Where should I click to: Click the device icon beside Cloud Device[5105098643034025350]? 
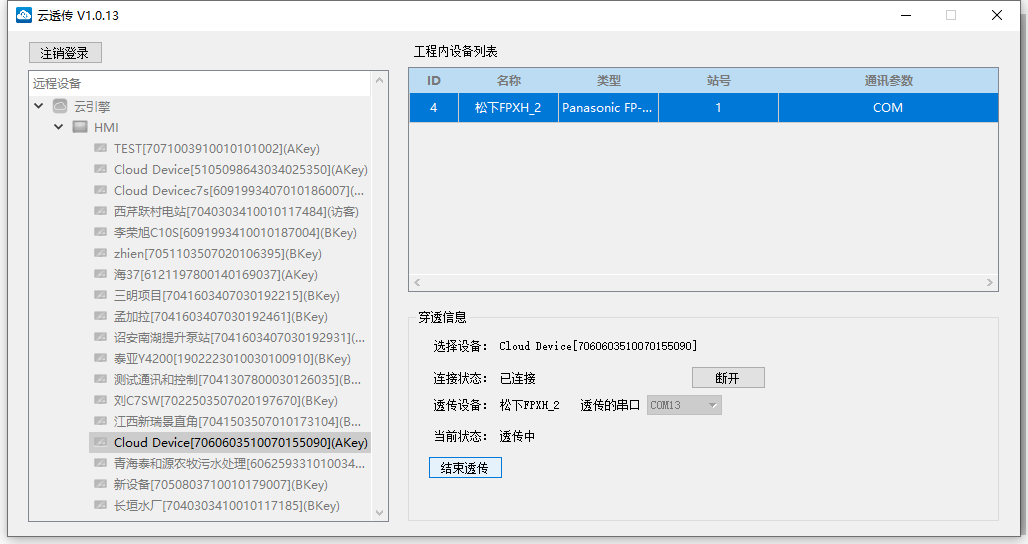100,169
